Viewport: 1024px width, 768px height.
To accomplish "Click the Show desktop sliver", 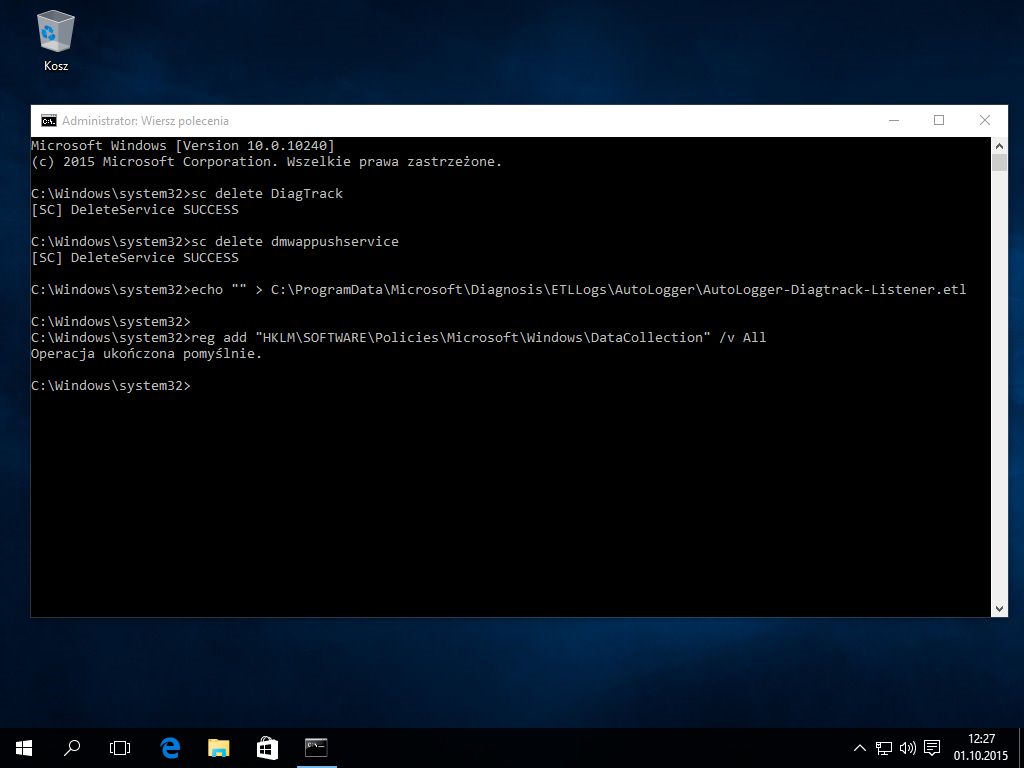I will [1021, 748].
